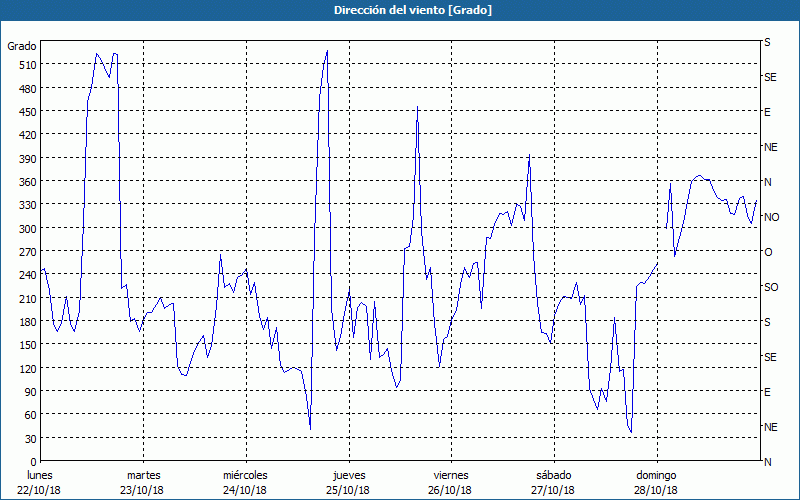Pick the 120 tick label on the left axis
The height and width of the screenshot is (500, 800).
click(x=27, y=369)
